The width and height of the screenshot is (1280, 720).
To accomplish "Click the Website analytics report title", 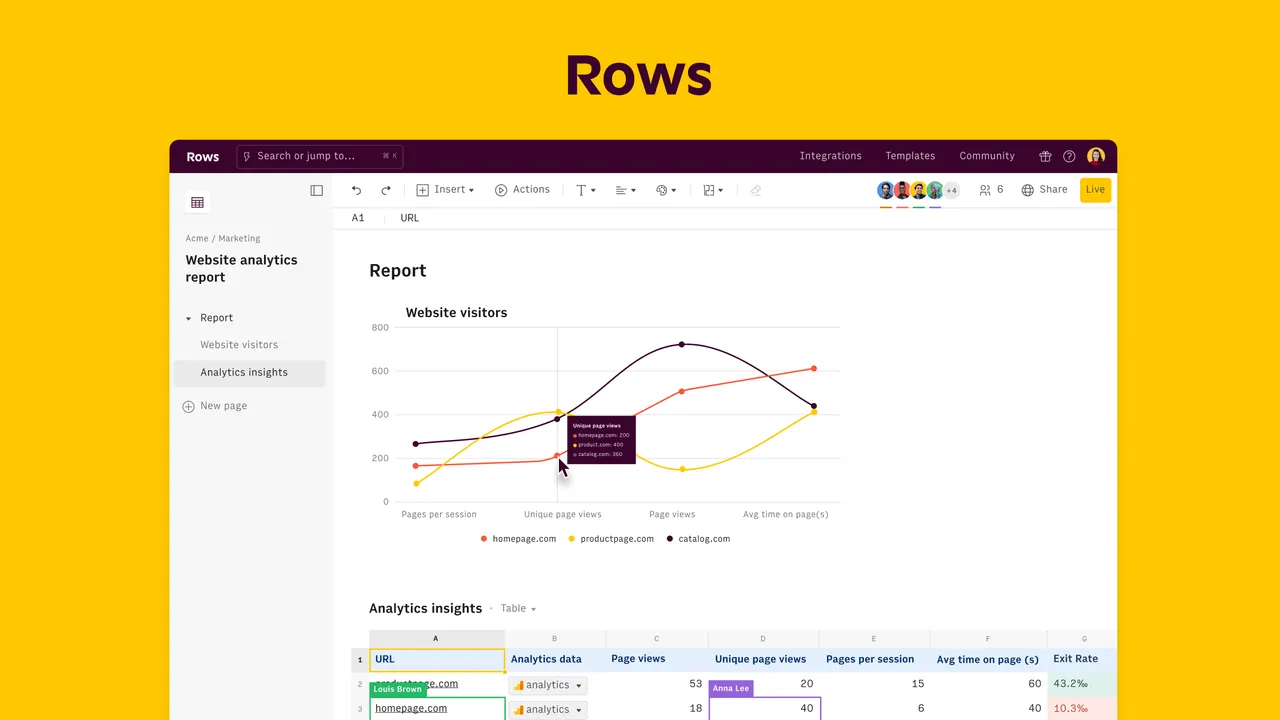I will coord(241,268).
